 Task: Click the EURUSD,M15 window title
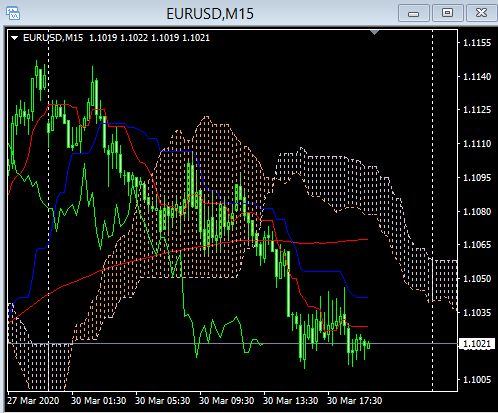(210, 14)
